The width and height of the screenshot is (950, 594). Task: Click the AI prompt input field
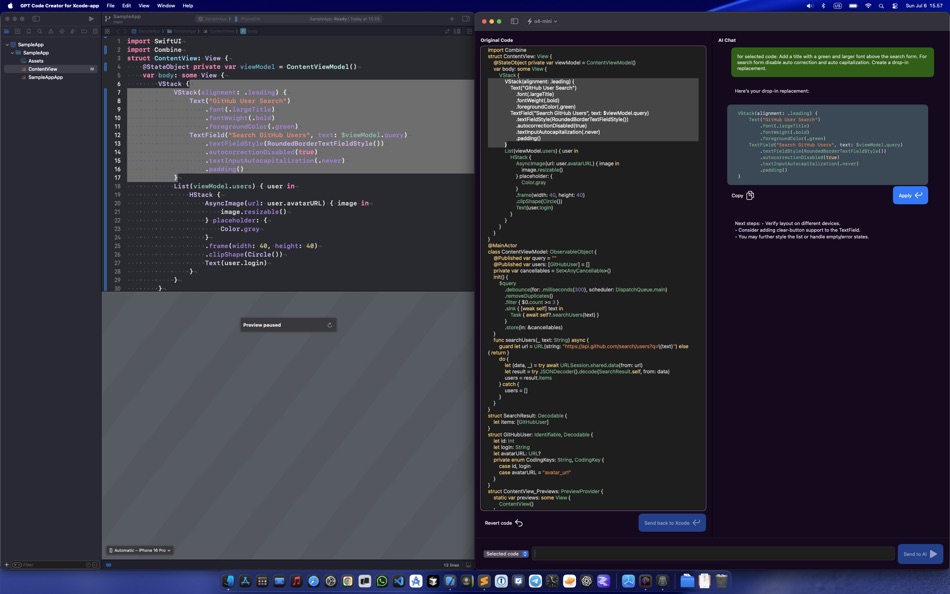point(713,553)
